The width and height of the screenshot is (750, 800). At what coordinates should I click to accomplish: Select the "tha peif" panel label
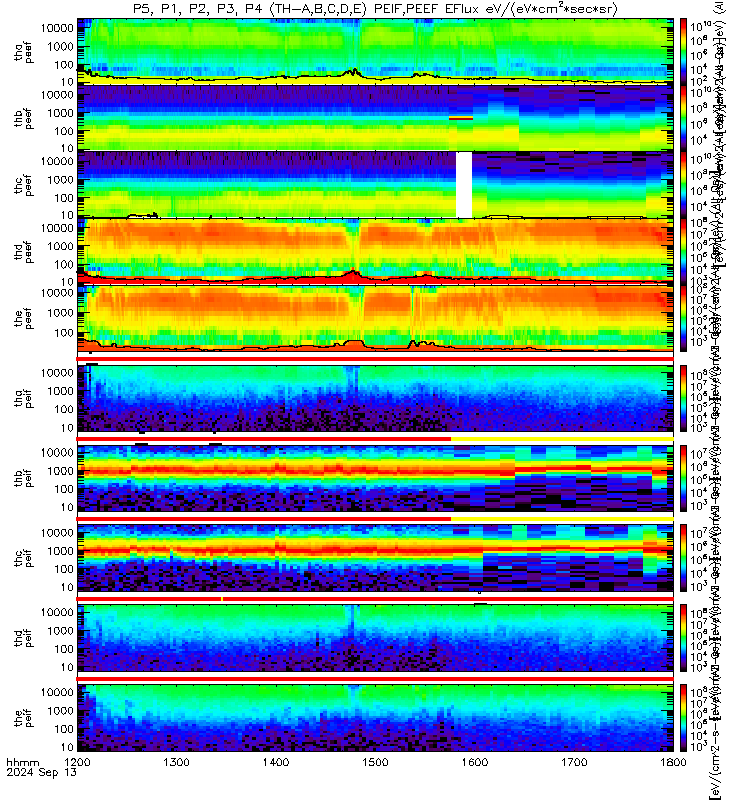(x=24, y=399)
